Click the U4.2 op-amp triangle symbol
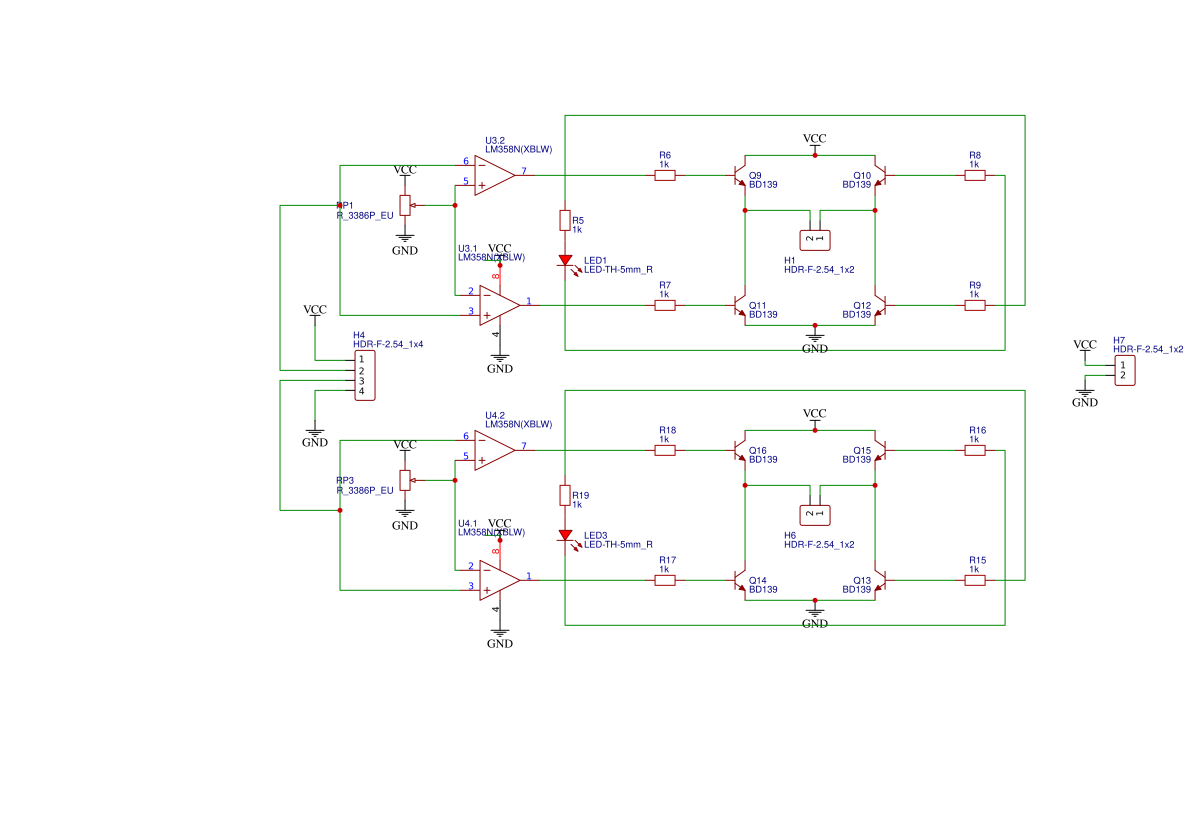 [x=493, y=450]
